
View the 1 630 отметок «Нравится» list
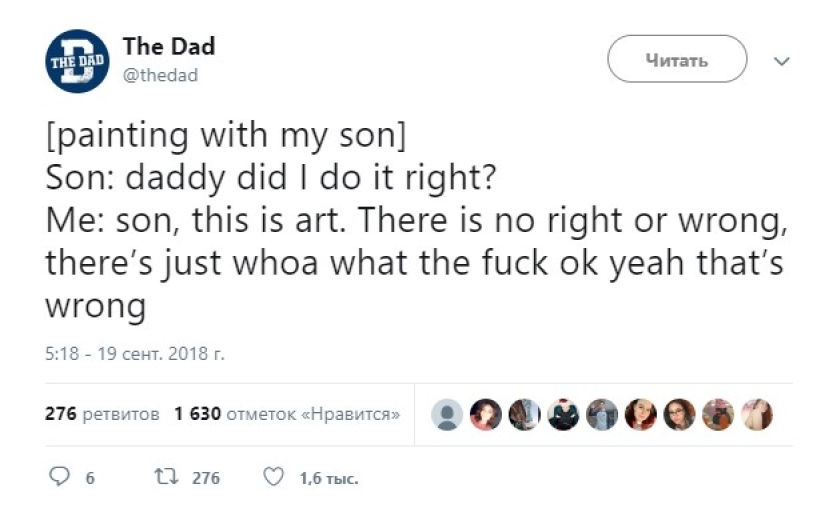pyautogui.click(x=287, y=413)
